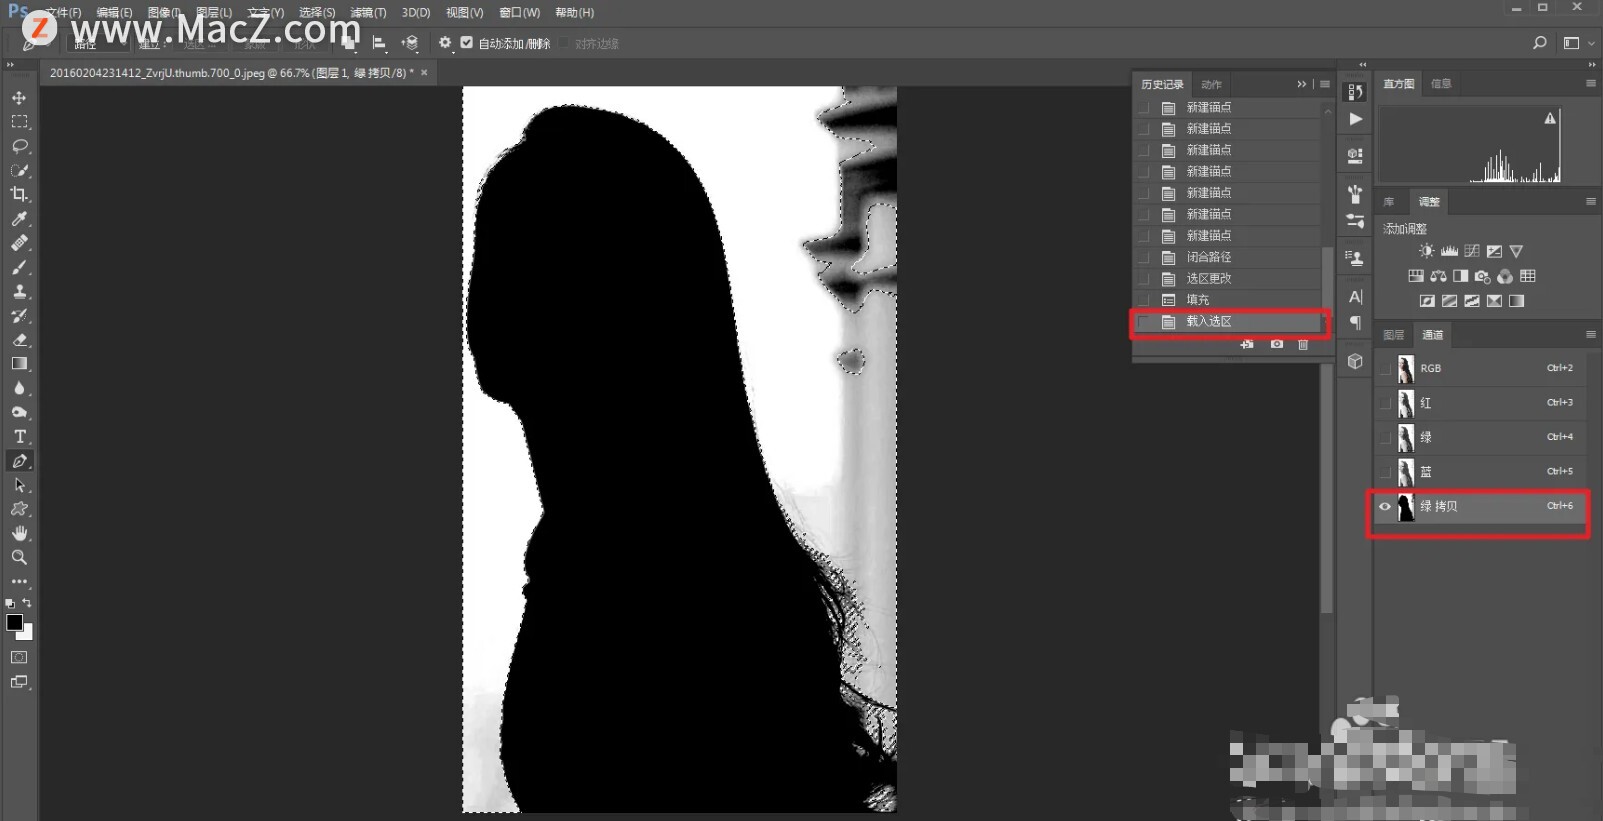The width and height of the screenshot is (1603, 821).
Task: Click the histogram cached data warning icon
Action: pyautogui.click(x=1550, y=118)
